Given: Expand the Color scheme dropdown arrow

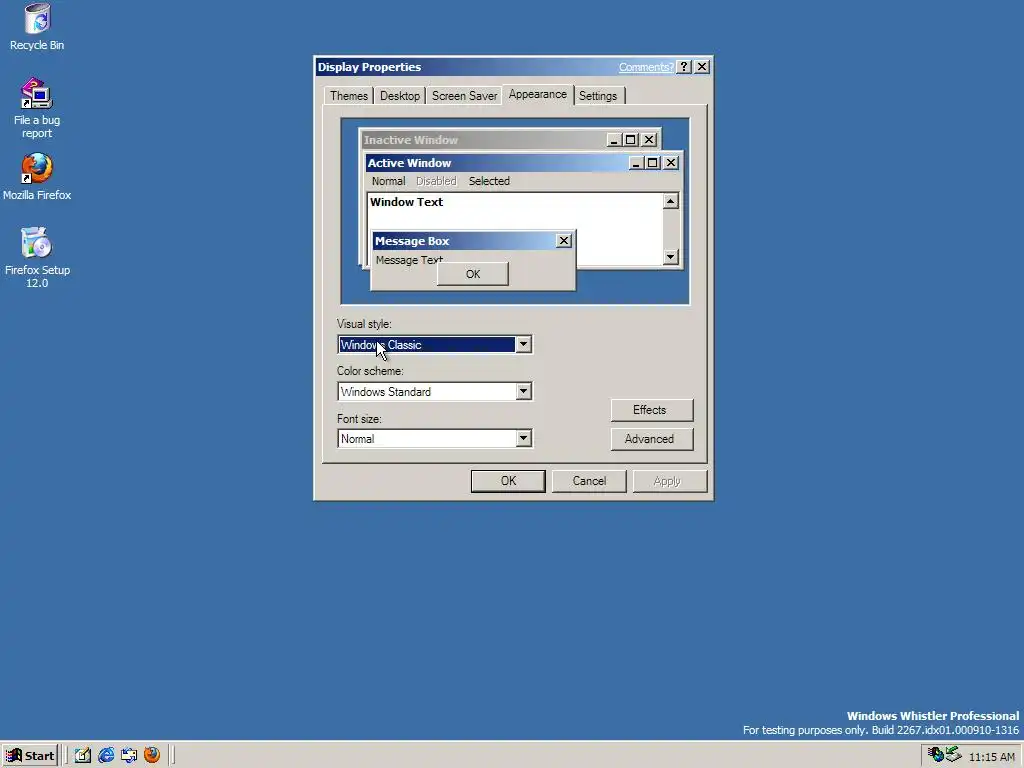Looking at the screenshot, I should point(523,392).
